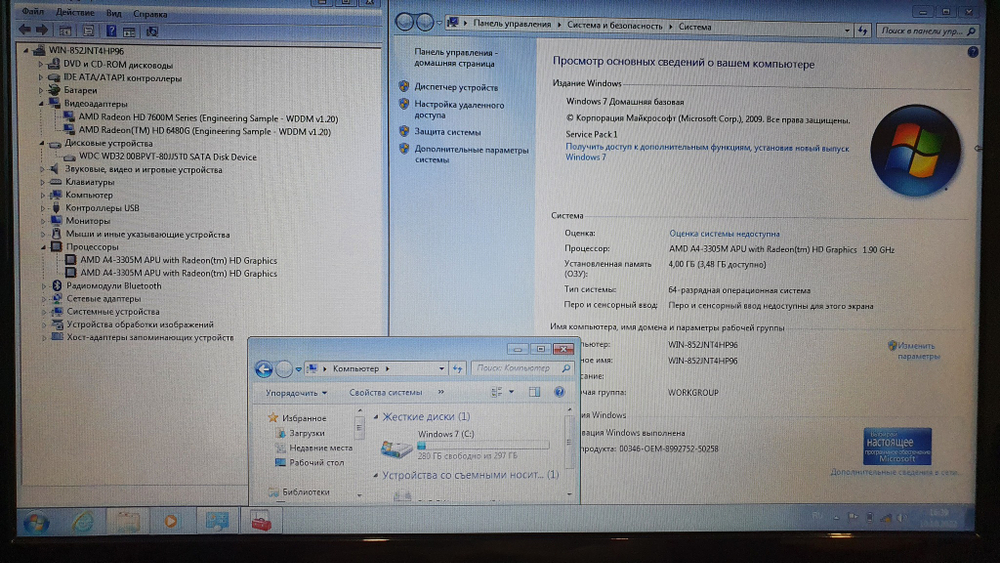Click Поиск: Компьютер search field

(522, 368)
